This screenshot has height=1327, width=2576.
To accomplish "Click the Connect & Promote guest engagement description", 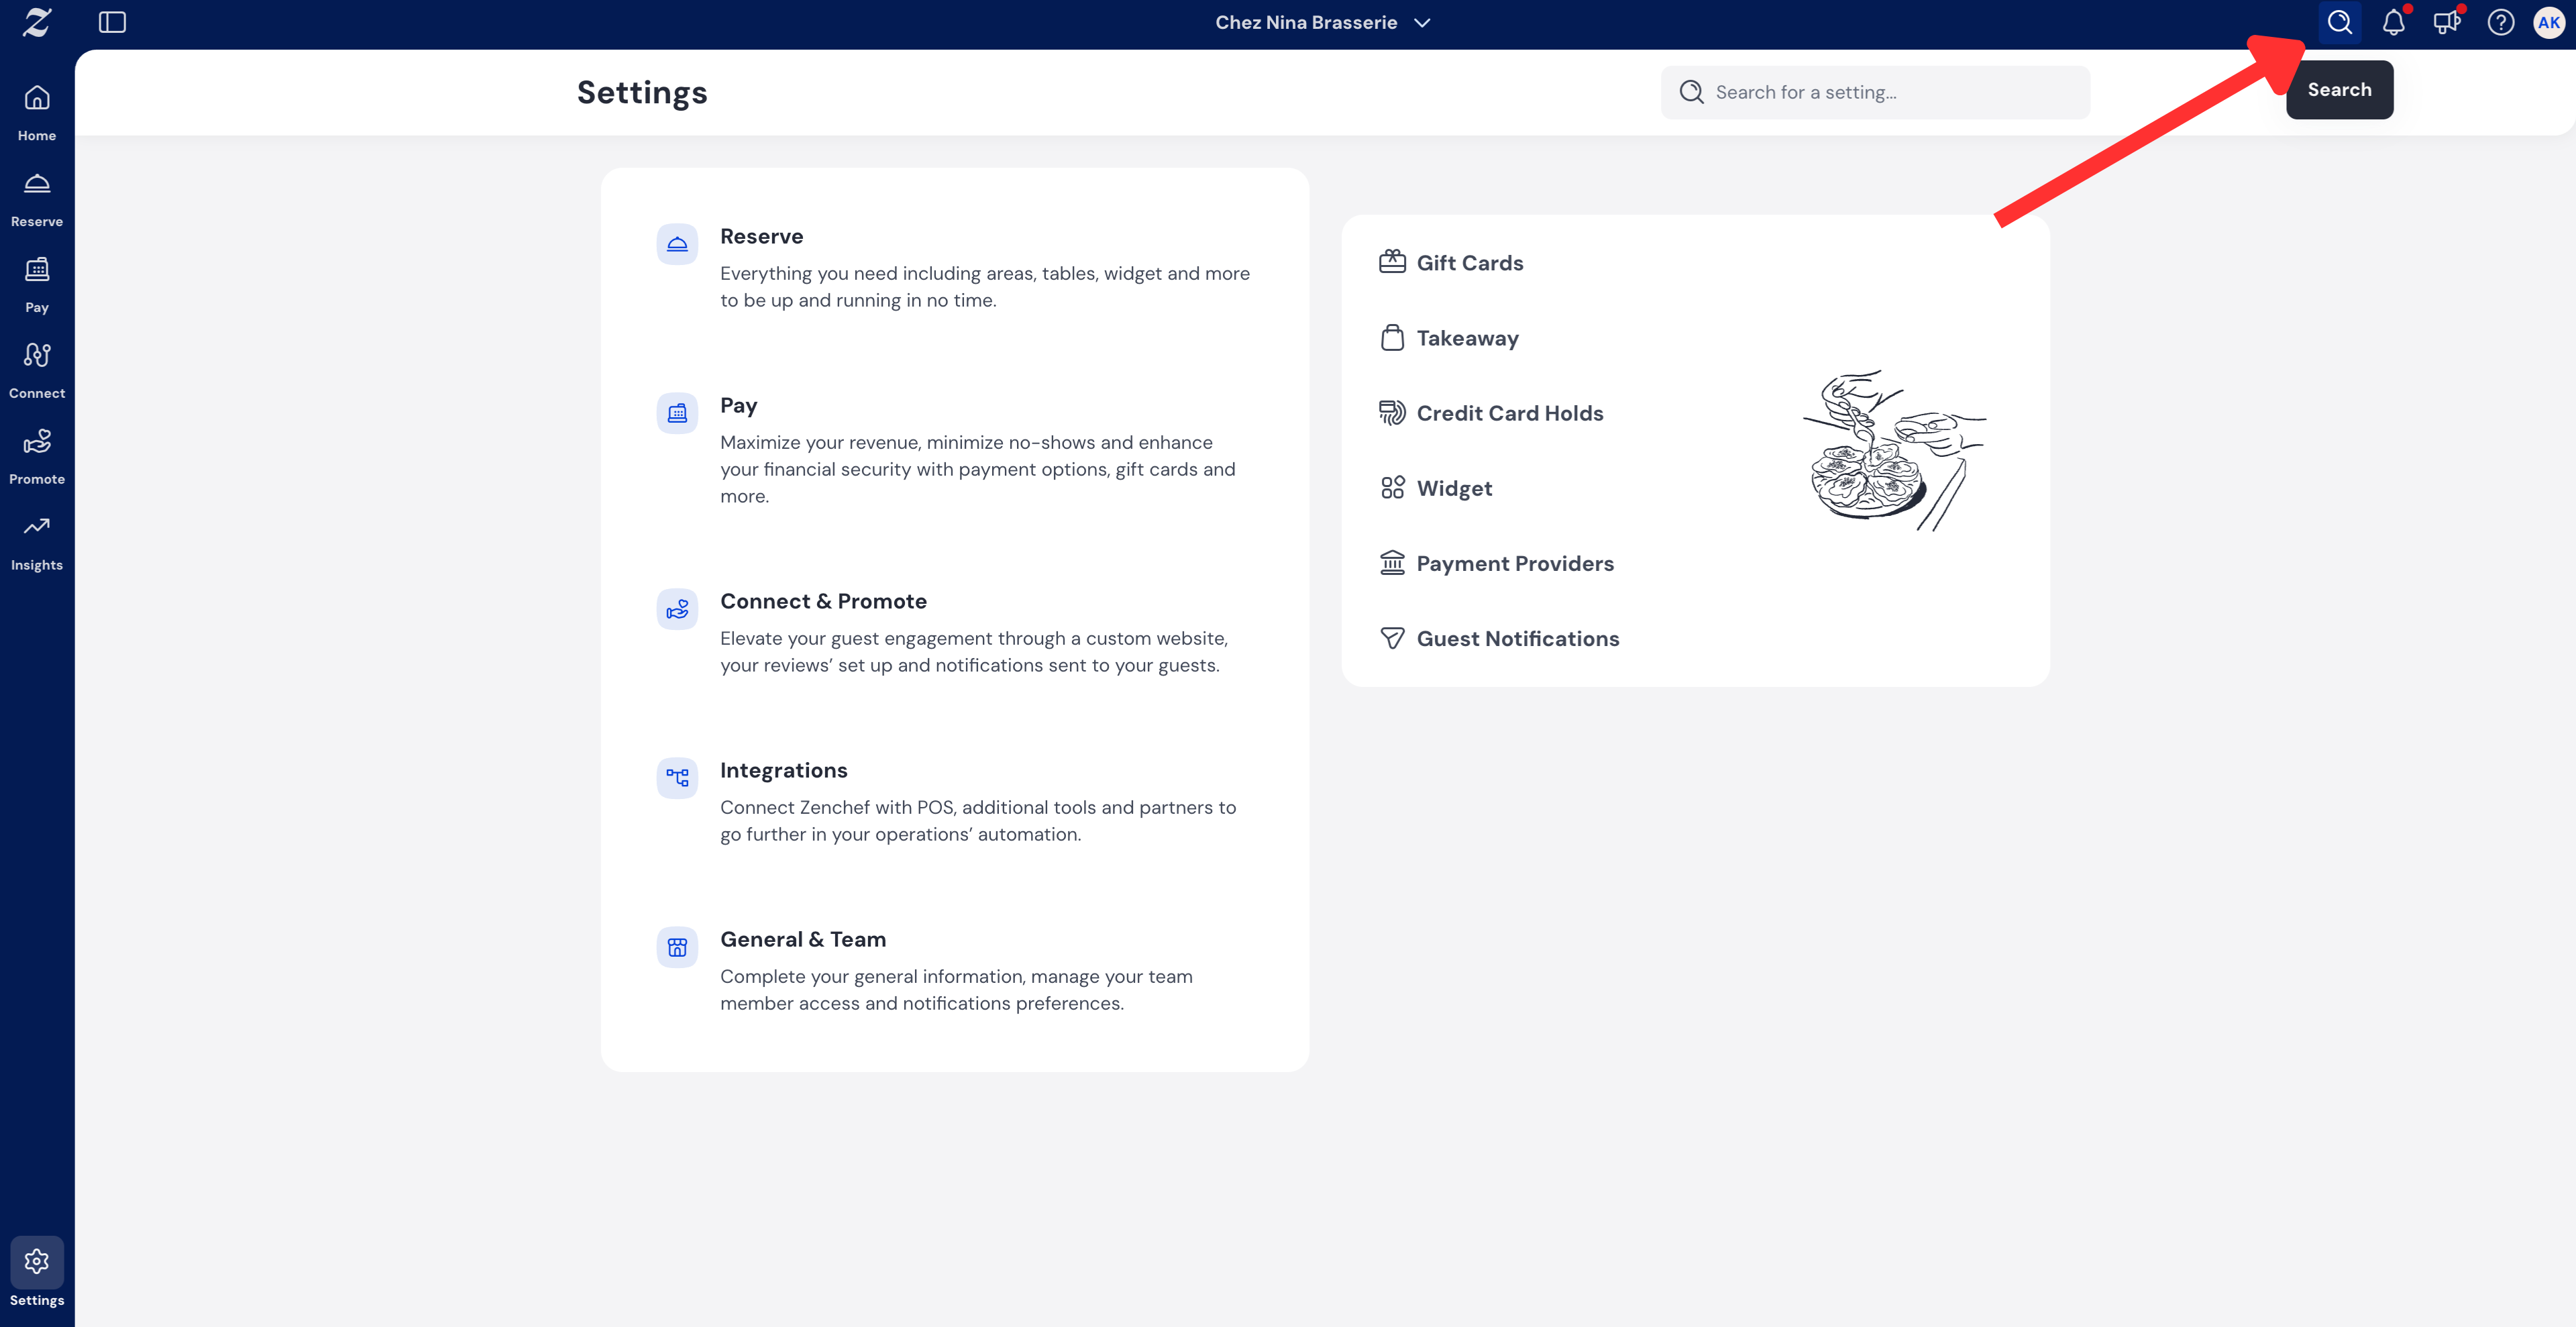I will (974, 652).
